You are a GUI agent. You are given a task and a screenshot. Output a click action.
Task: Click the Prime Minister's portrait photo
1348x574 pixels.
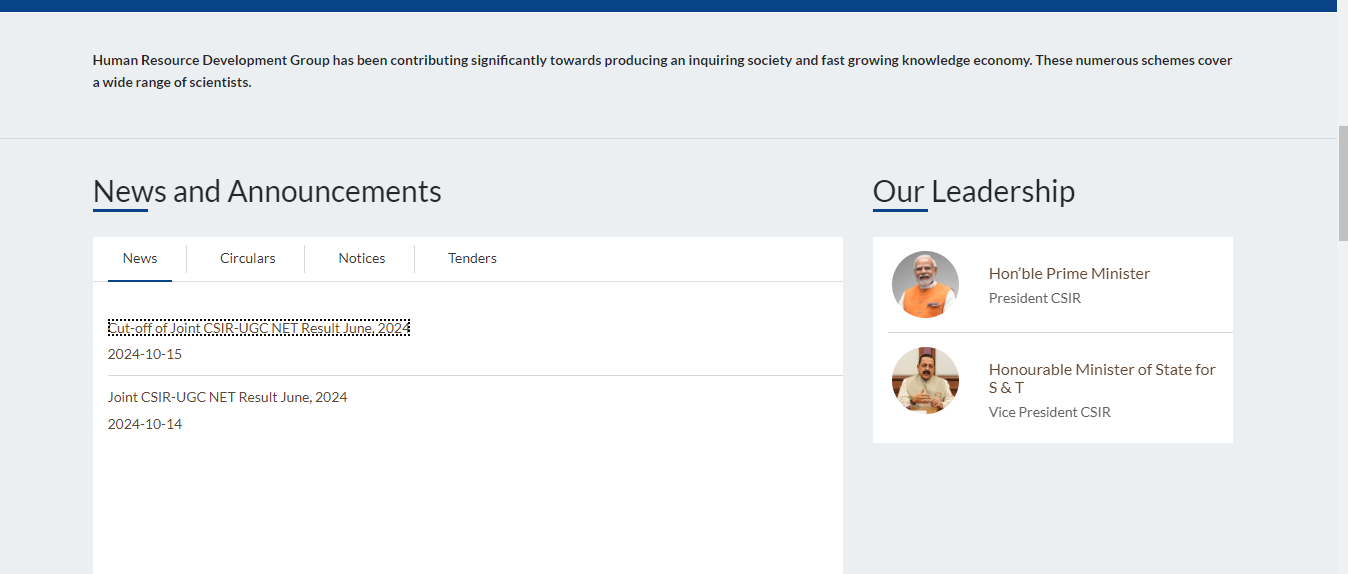(x=925, y=285)
